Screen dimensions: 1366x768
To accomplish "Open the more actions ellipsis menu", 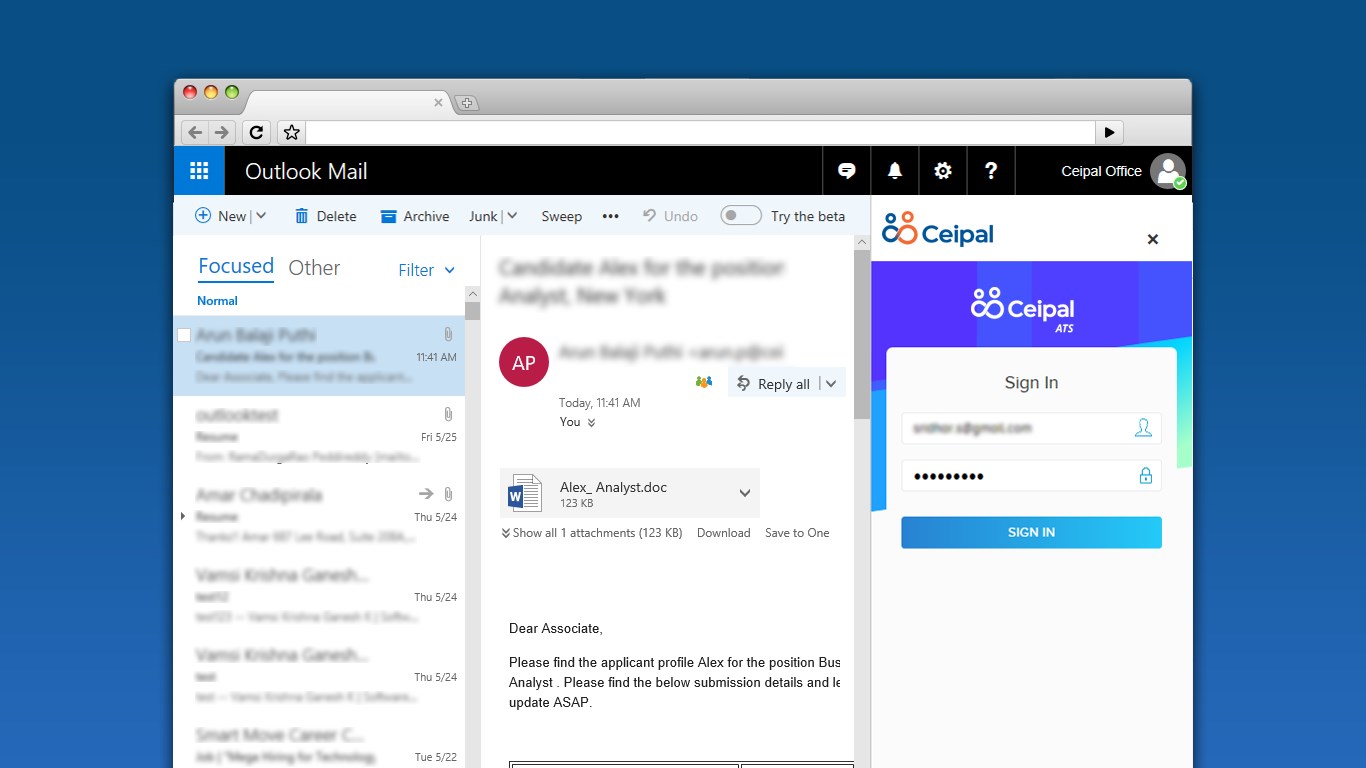I will tap(611, 216).
